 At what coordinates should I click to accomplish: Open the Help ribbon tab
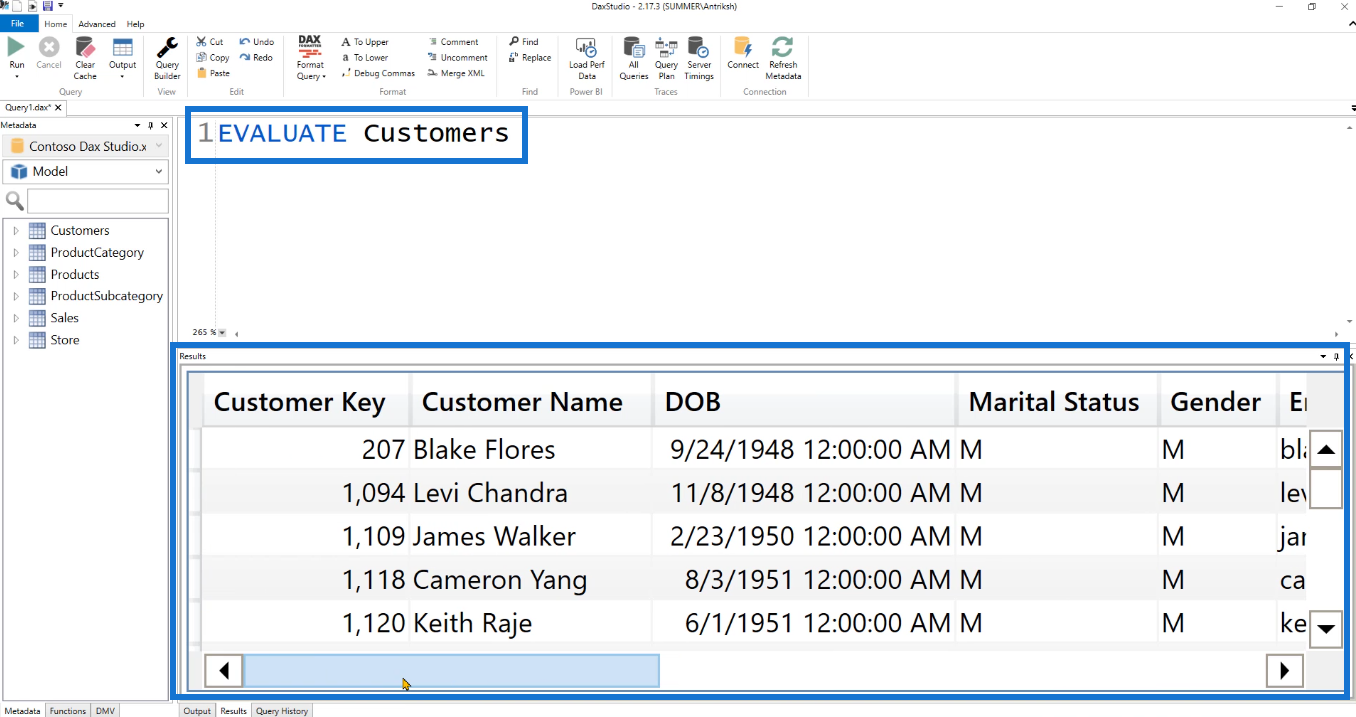135,24
